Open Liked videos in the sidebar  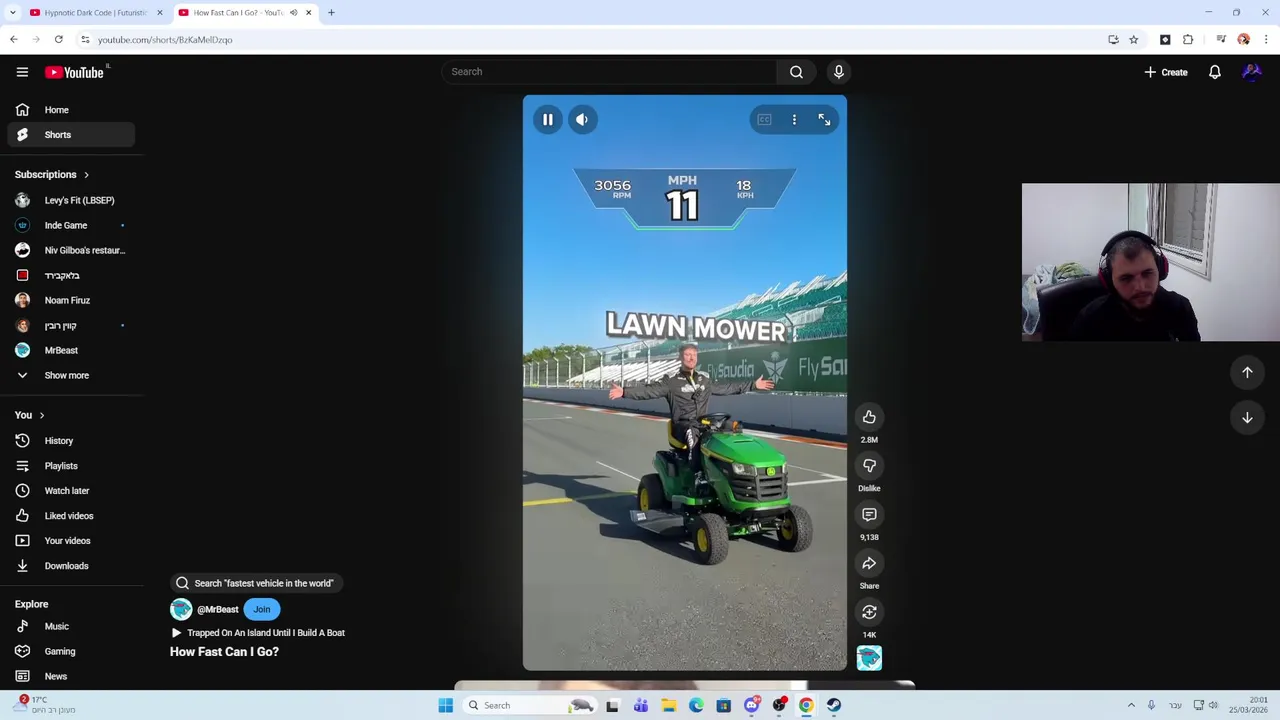[x=70, y=516]
